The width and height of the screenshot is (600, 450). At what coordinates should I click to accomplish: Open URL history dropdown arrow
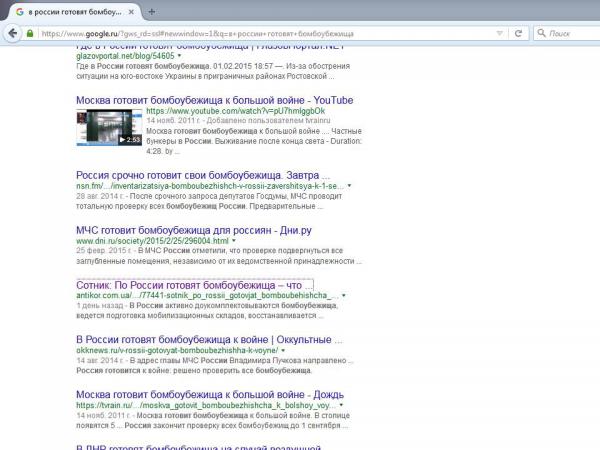point(499,33)
